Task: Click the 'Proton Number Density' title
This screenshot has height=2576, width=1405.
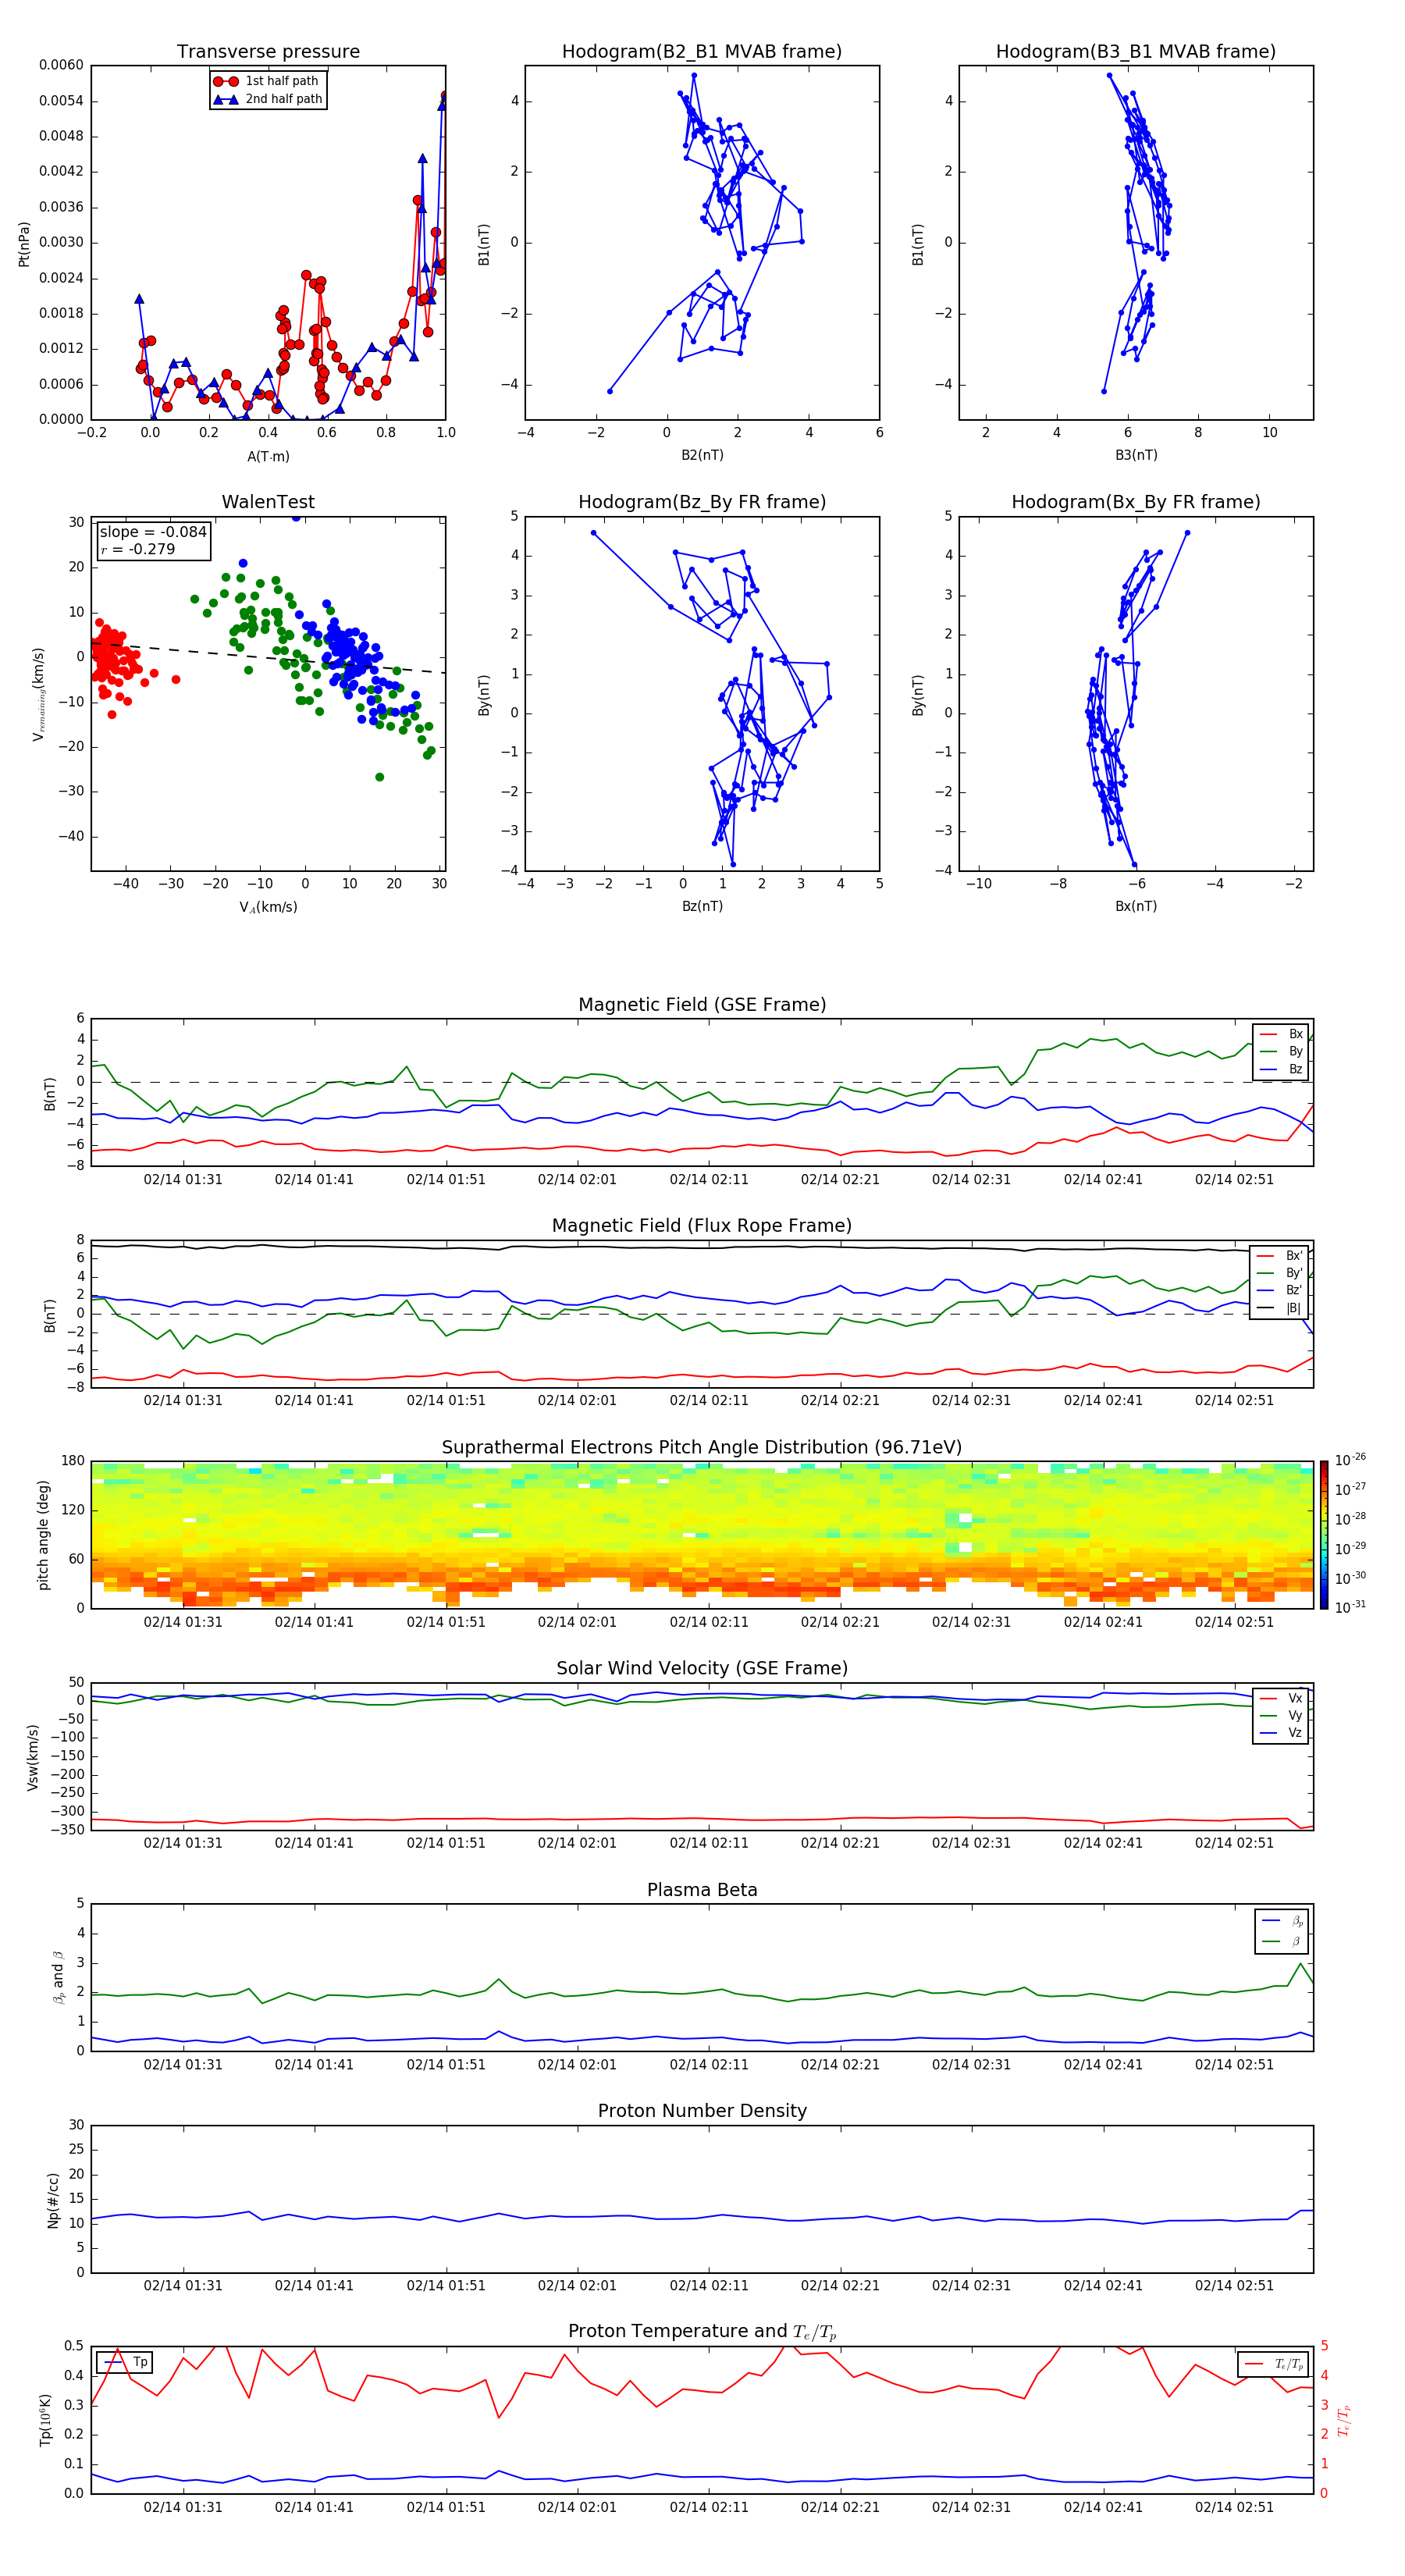Action: (x=702, y=2111)
